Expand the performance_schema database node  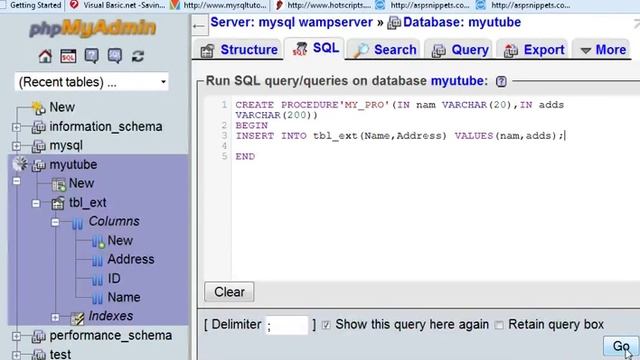[16, 336]
